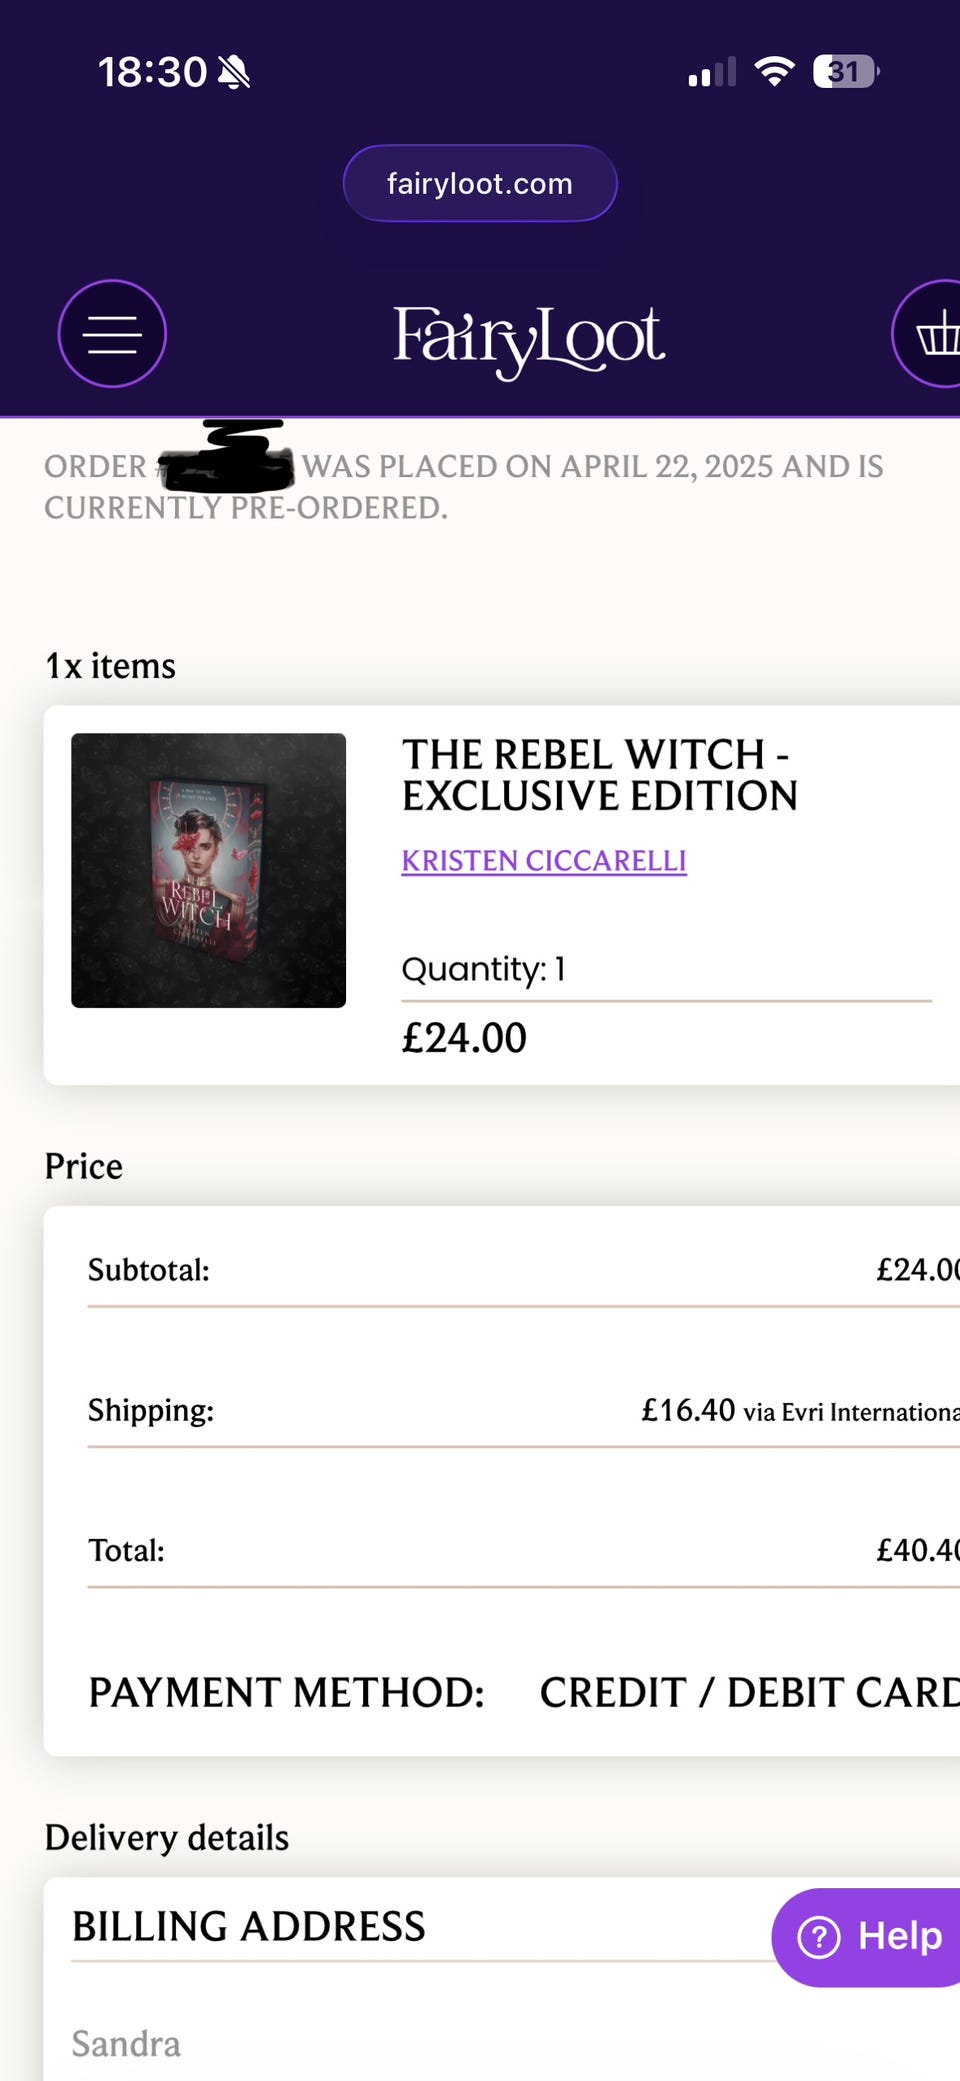Tap the Credit / Debit Card payment method

[x=748, y=1693]
